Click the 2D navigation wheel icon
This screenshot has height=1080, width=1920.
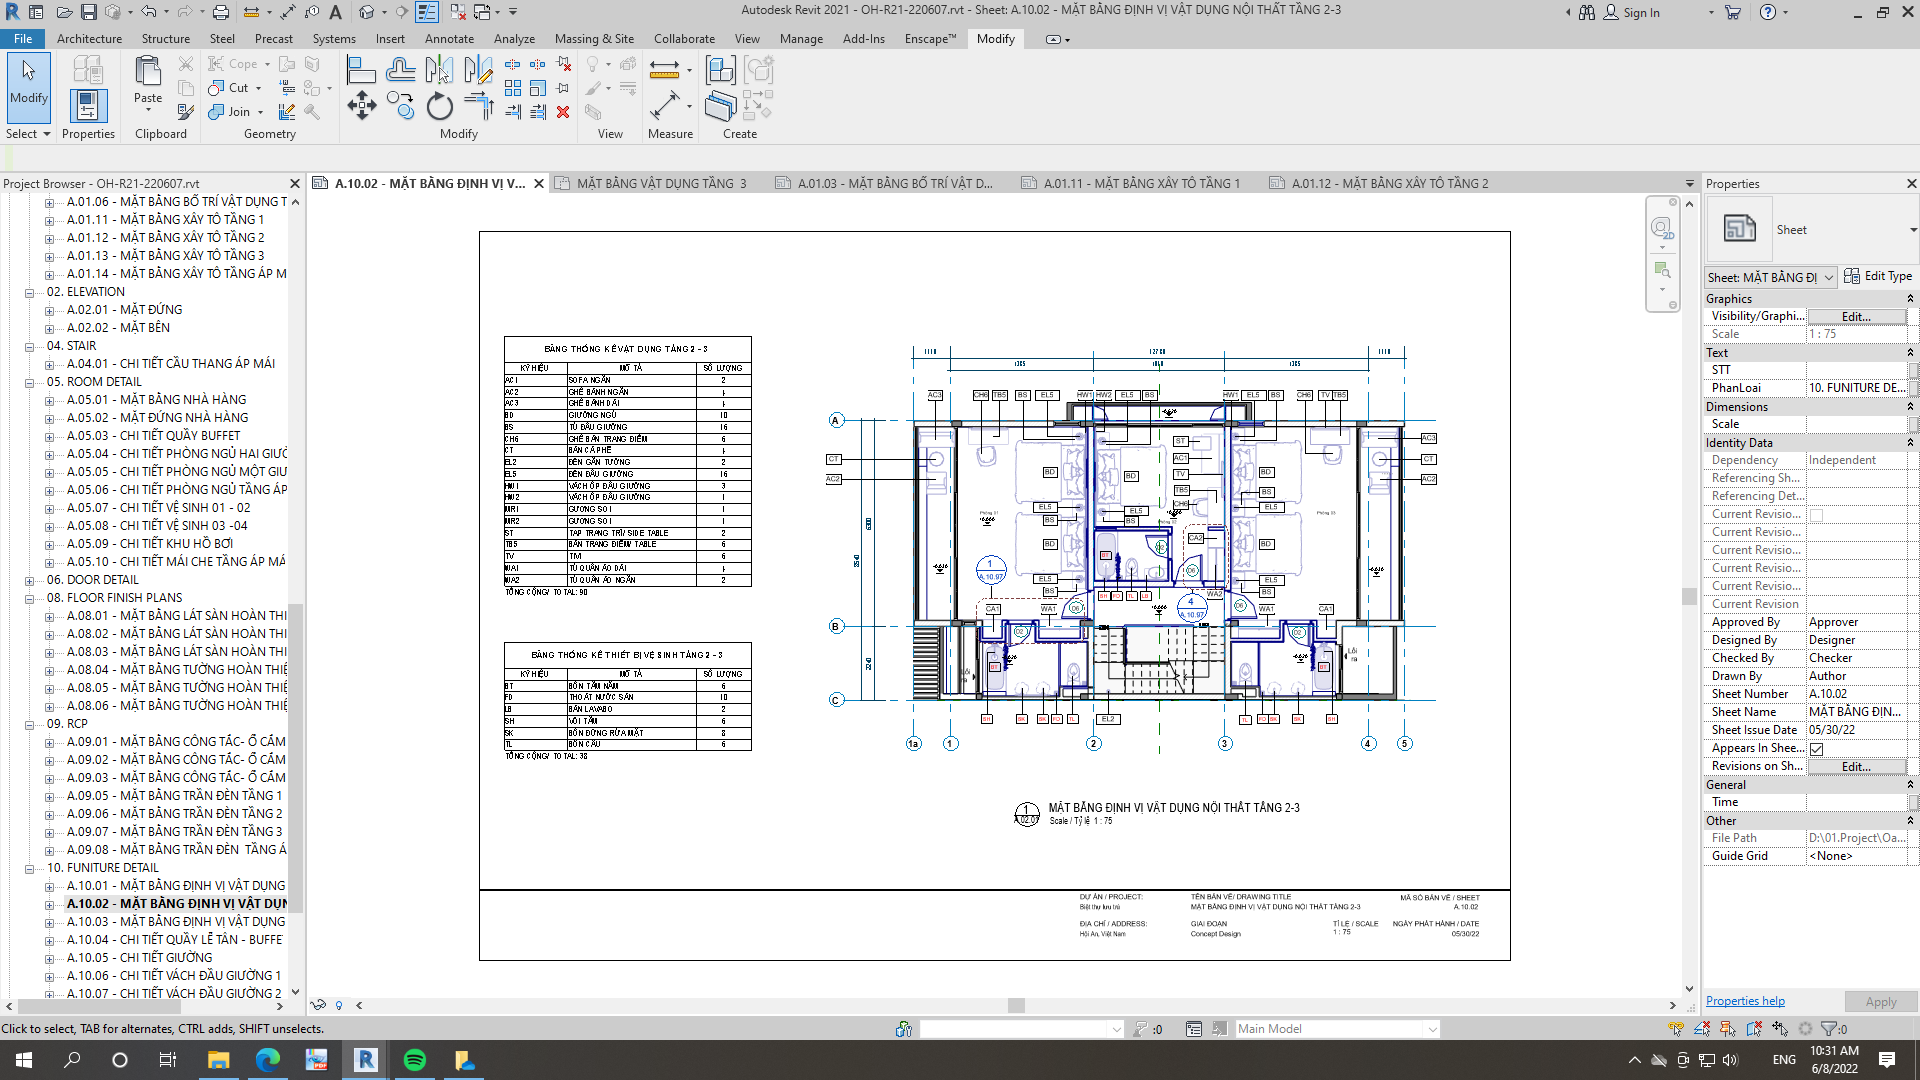coord(1661,229)
